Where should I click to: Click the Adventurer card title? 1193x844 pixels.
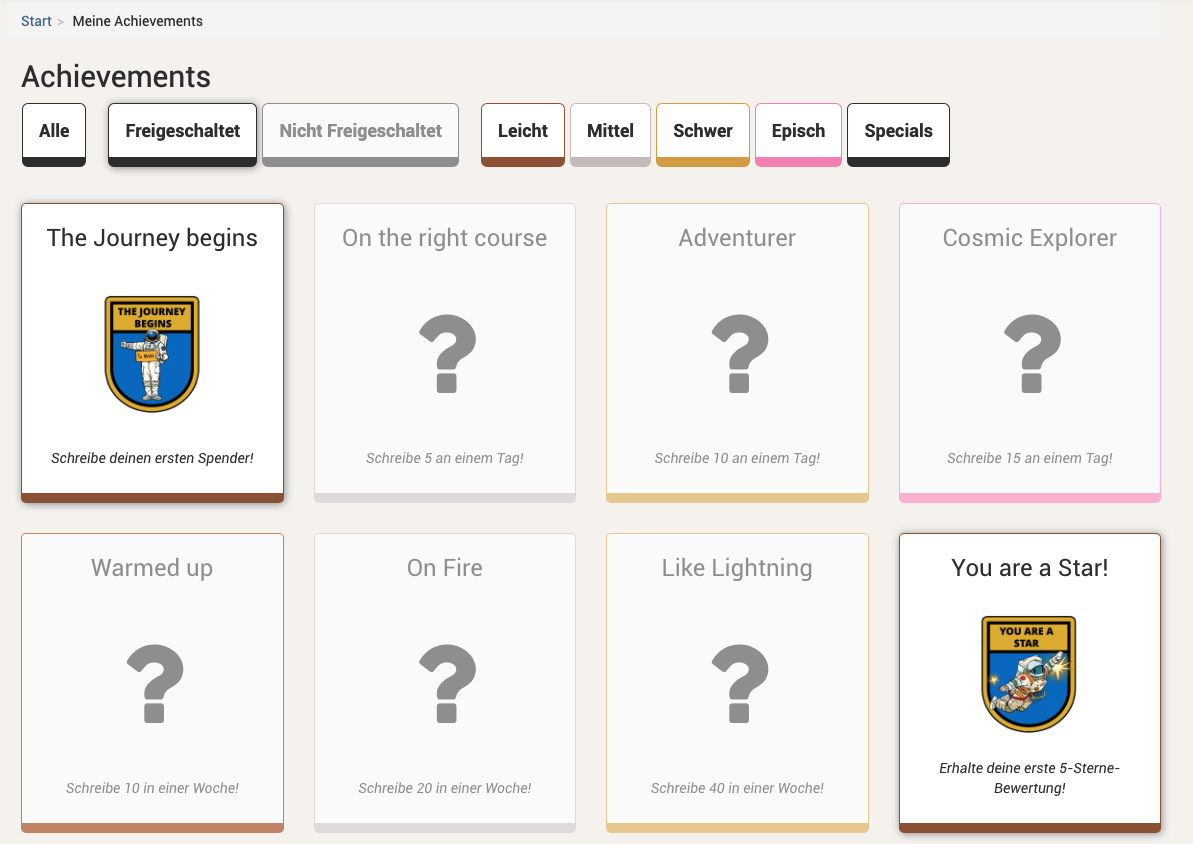tap(737, 237)
